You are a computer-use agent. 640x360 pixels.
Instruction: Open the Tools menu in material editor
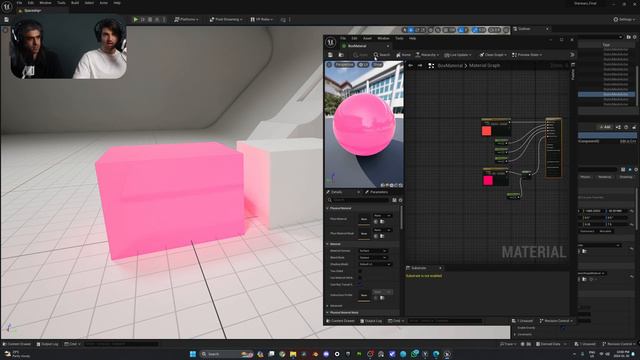click(x=399, y=38)
